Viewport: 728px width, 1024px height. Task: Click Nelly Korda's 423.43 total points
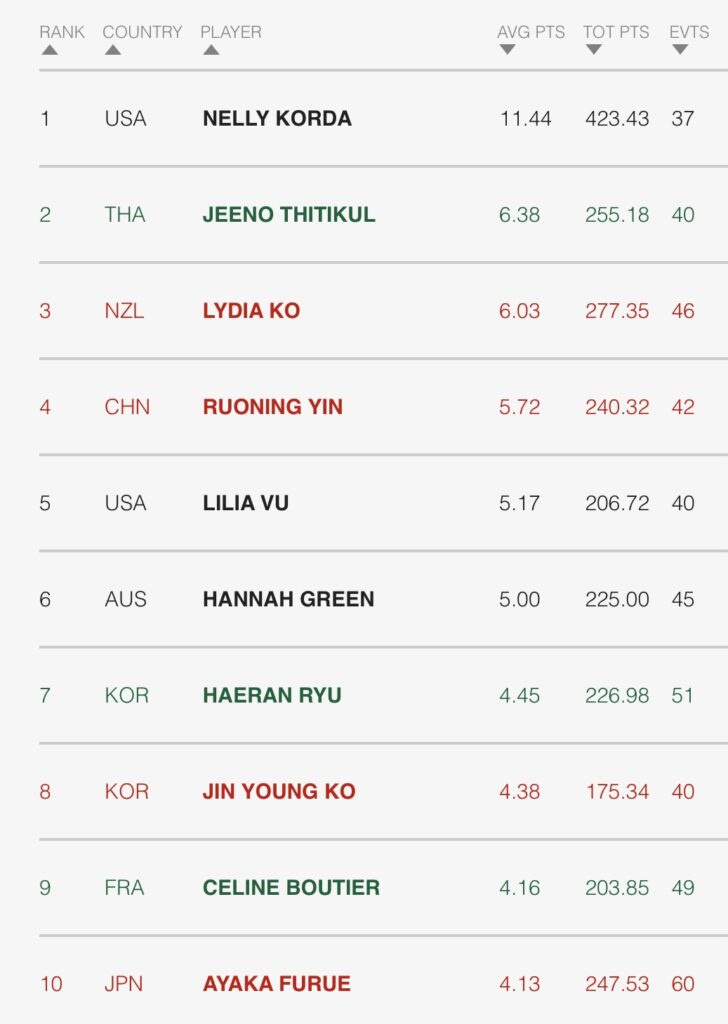pyautogui.click(x=617, y=119)
